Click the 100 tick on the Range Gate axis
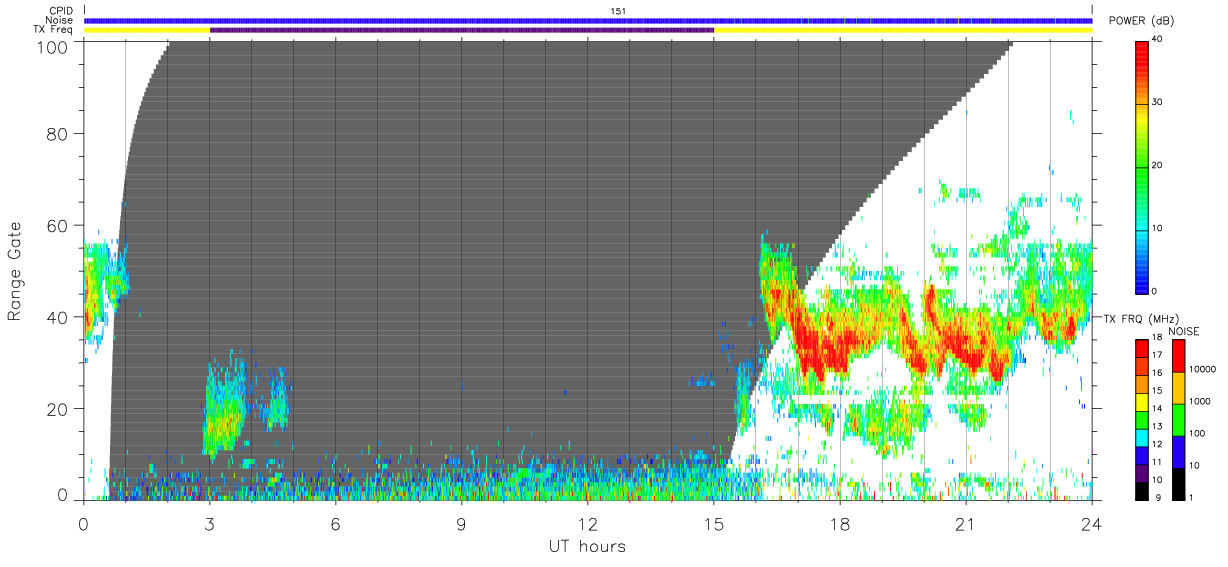1228x567 pixels. 55,46
